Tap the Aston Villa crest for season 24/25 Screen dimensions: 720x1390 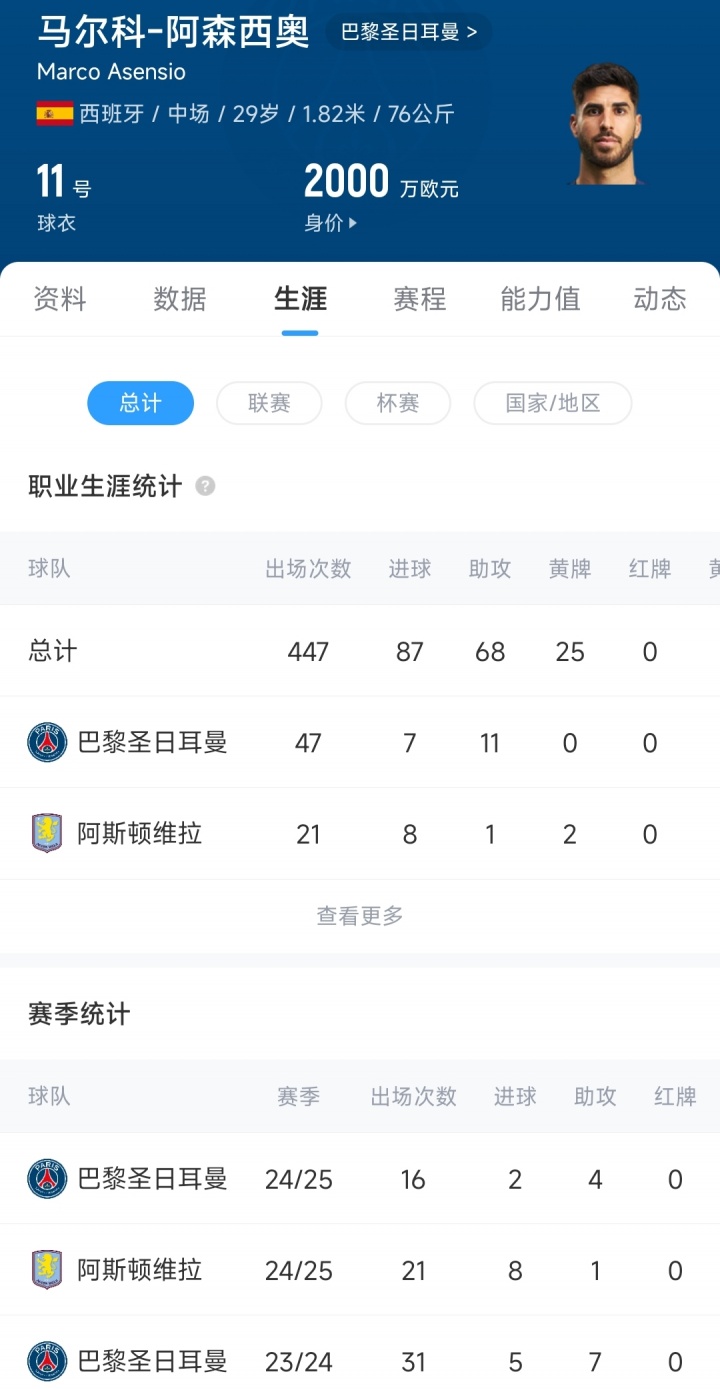click(47, 1270)
